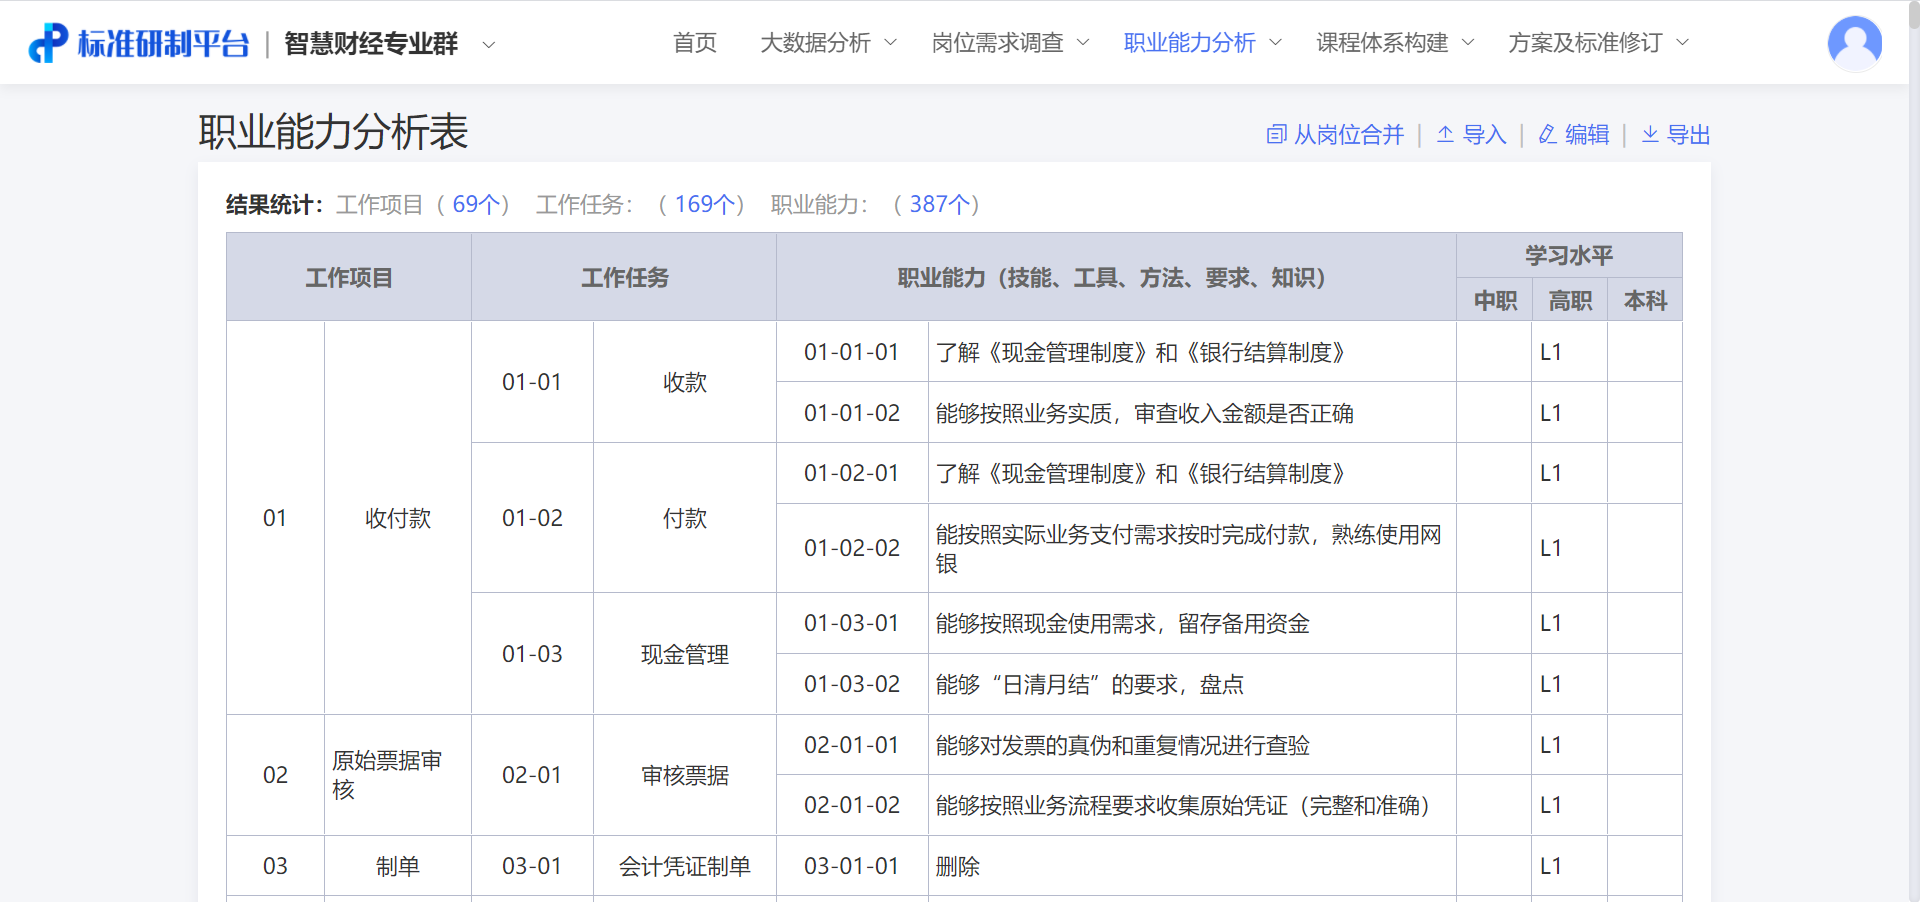Expand the 课程体系构建 menu chevron
The width and height of the screenshot is (1920, 902).
tap(1468, 43)
